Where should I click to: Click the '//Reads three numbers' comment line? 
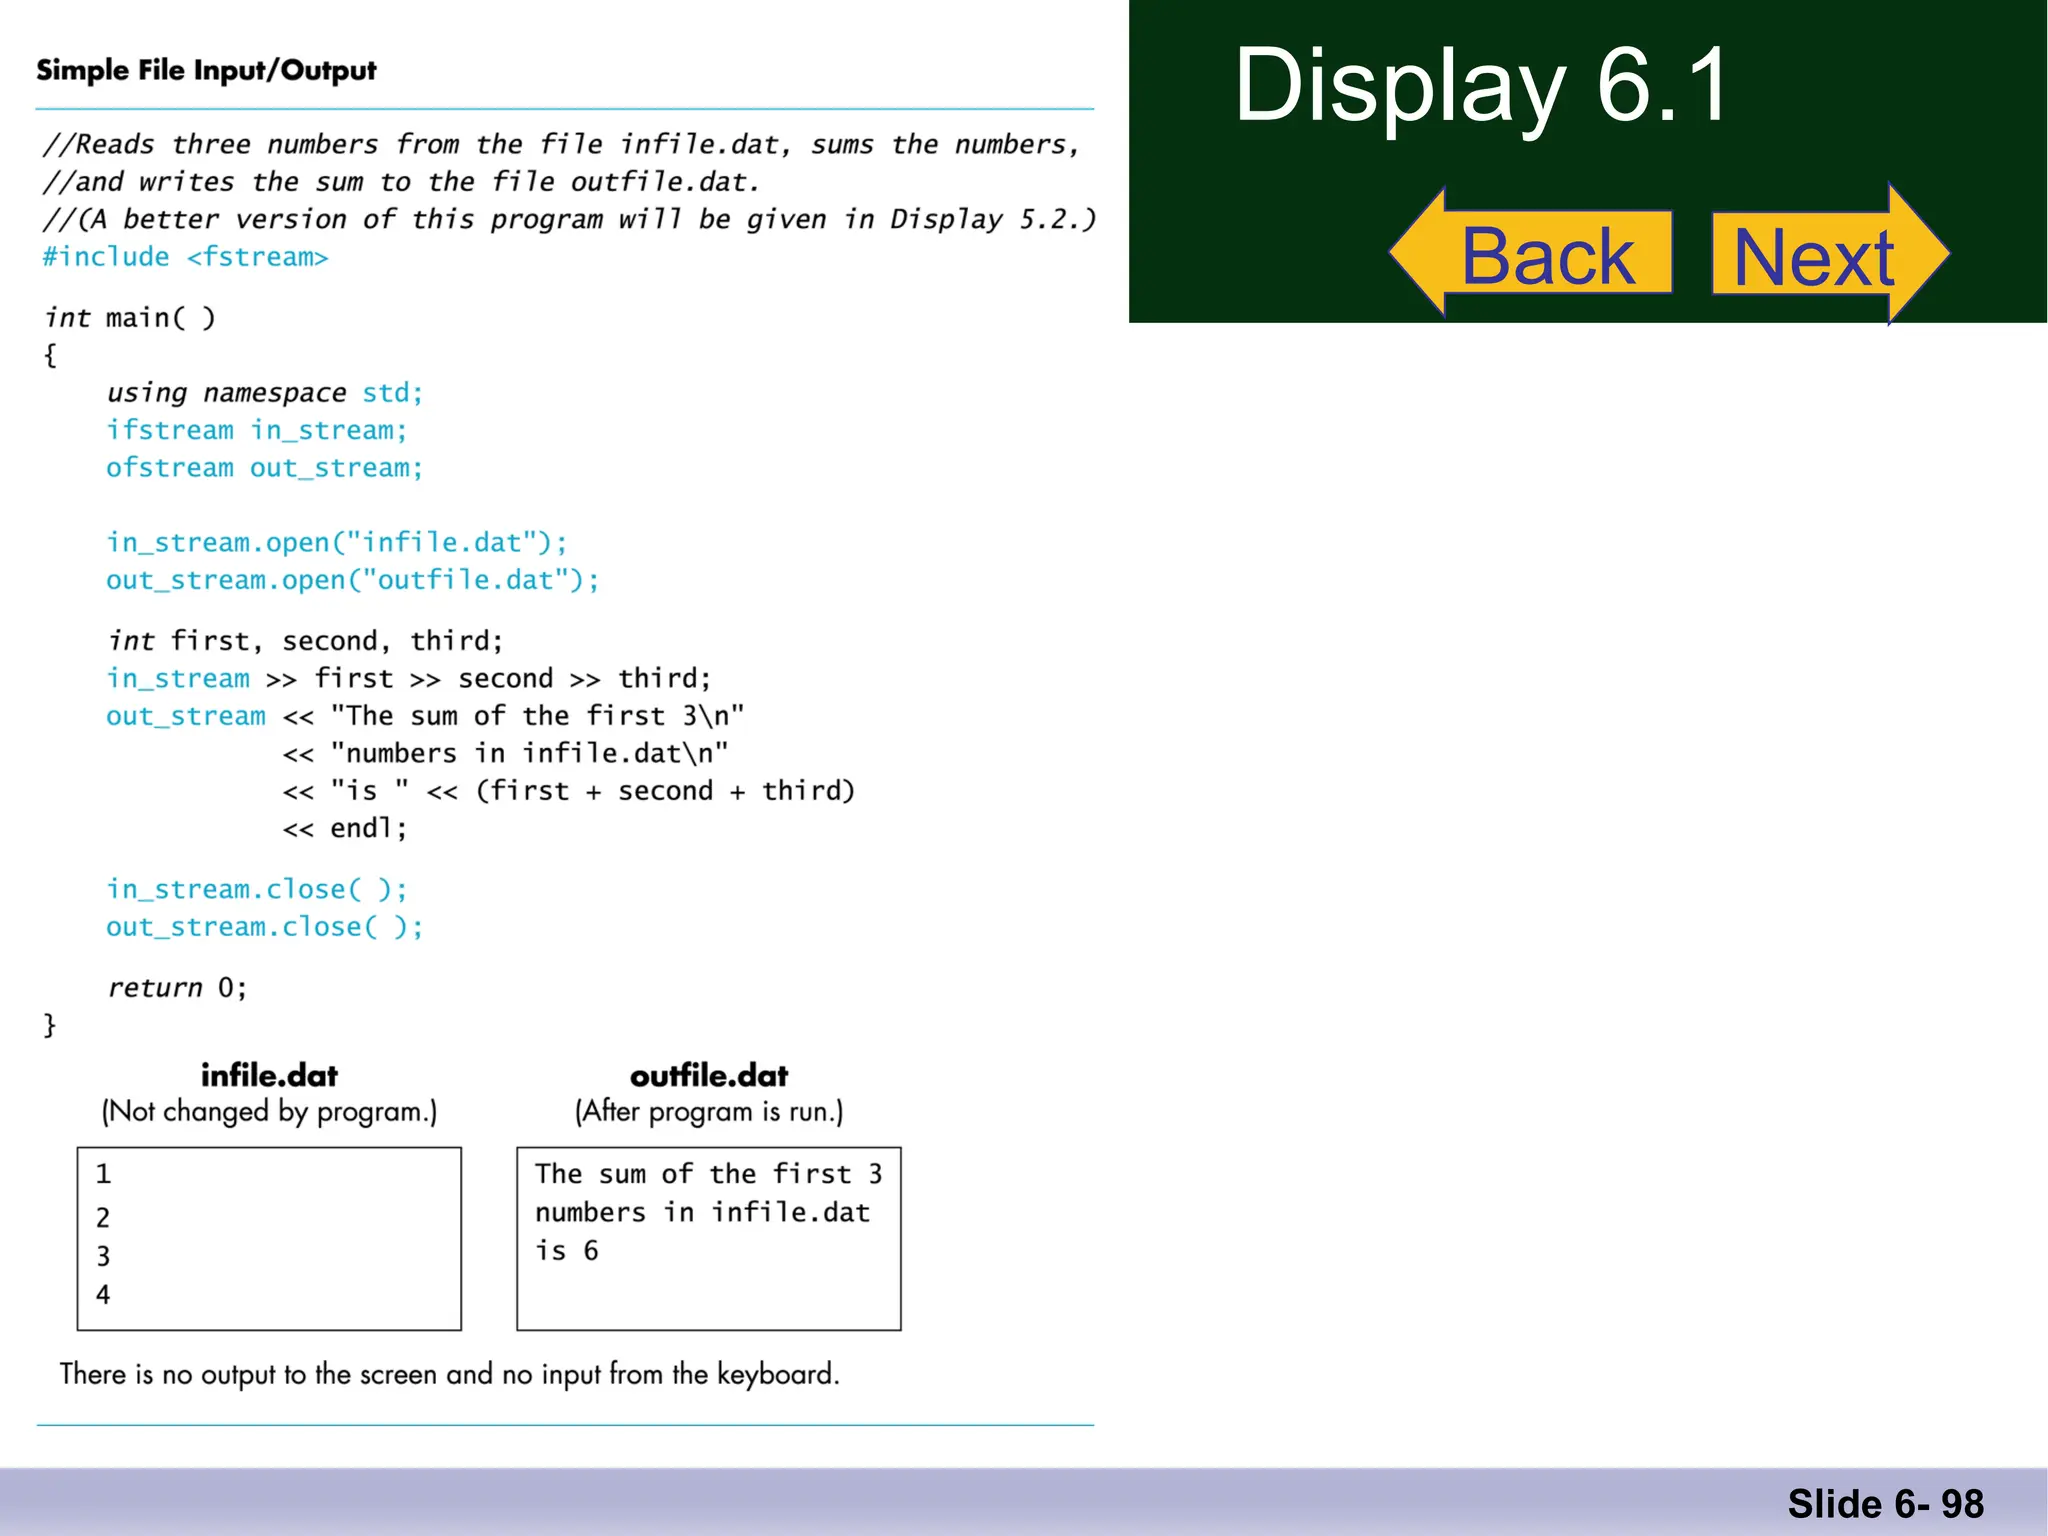point(561,145)
